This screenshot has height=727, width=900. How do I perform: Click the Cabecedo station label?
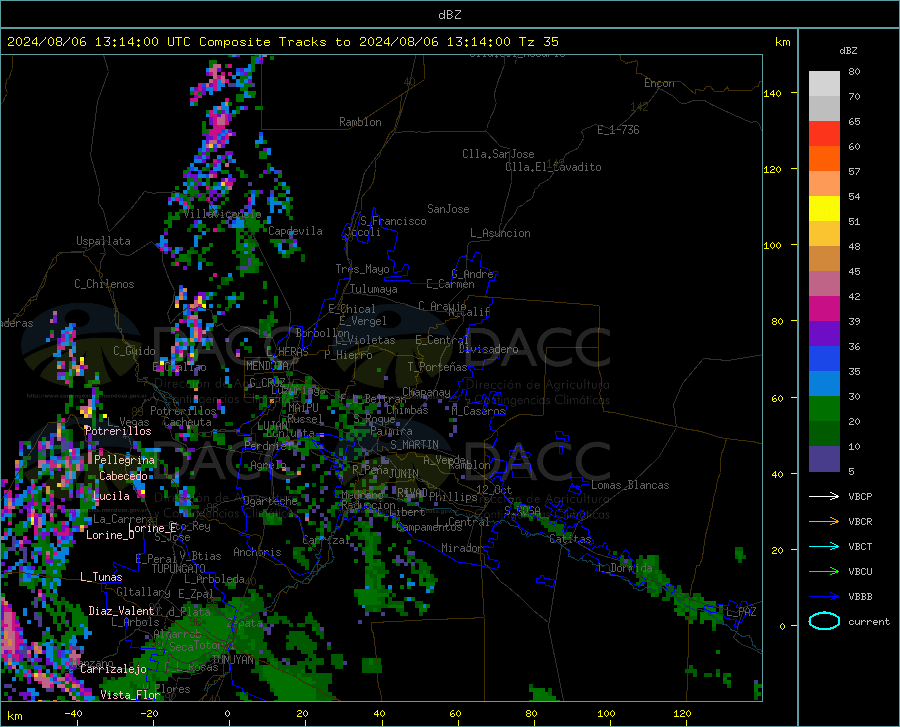[x=123, y=476]
